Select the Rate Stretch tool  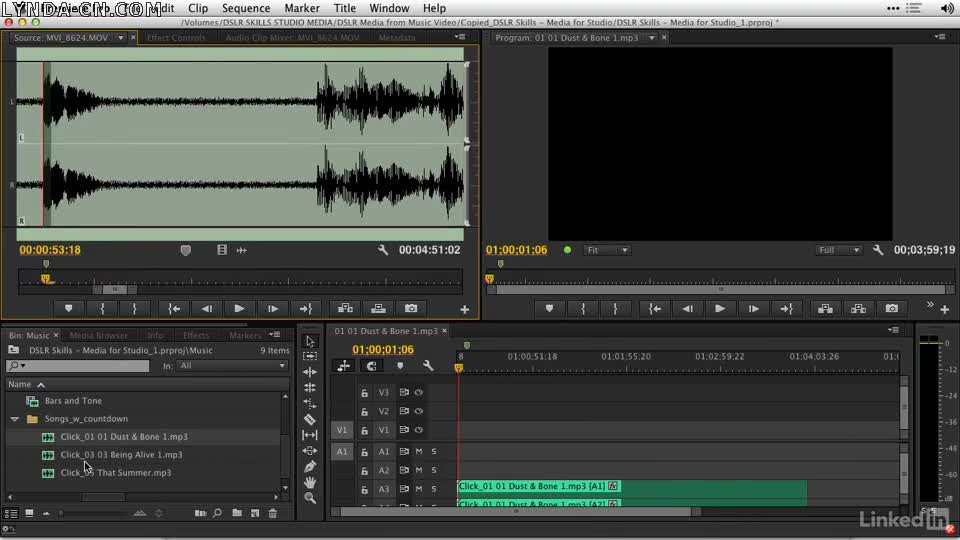pos(310,403)
